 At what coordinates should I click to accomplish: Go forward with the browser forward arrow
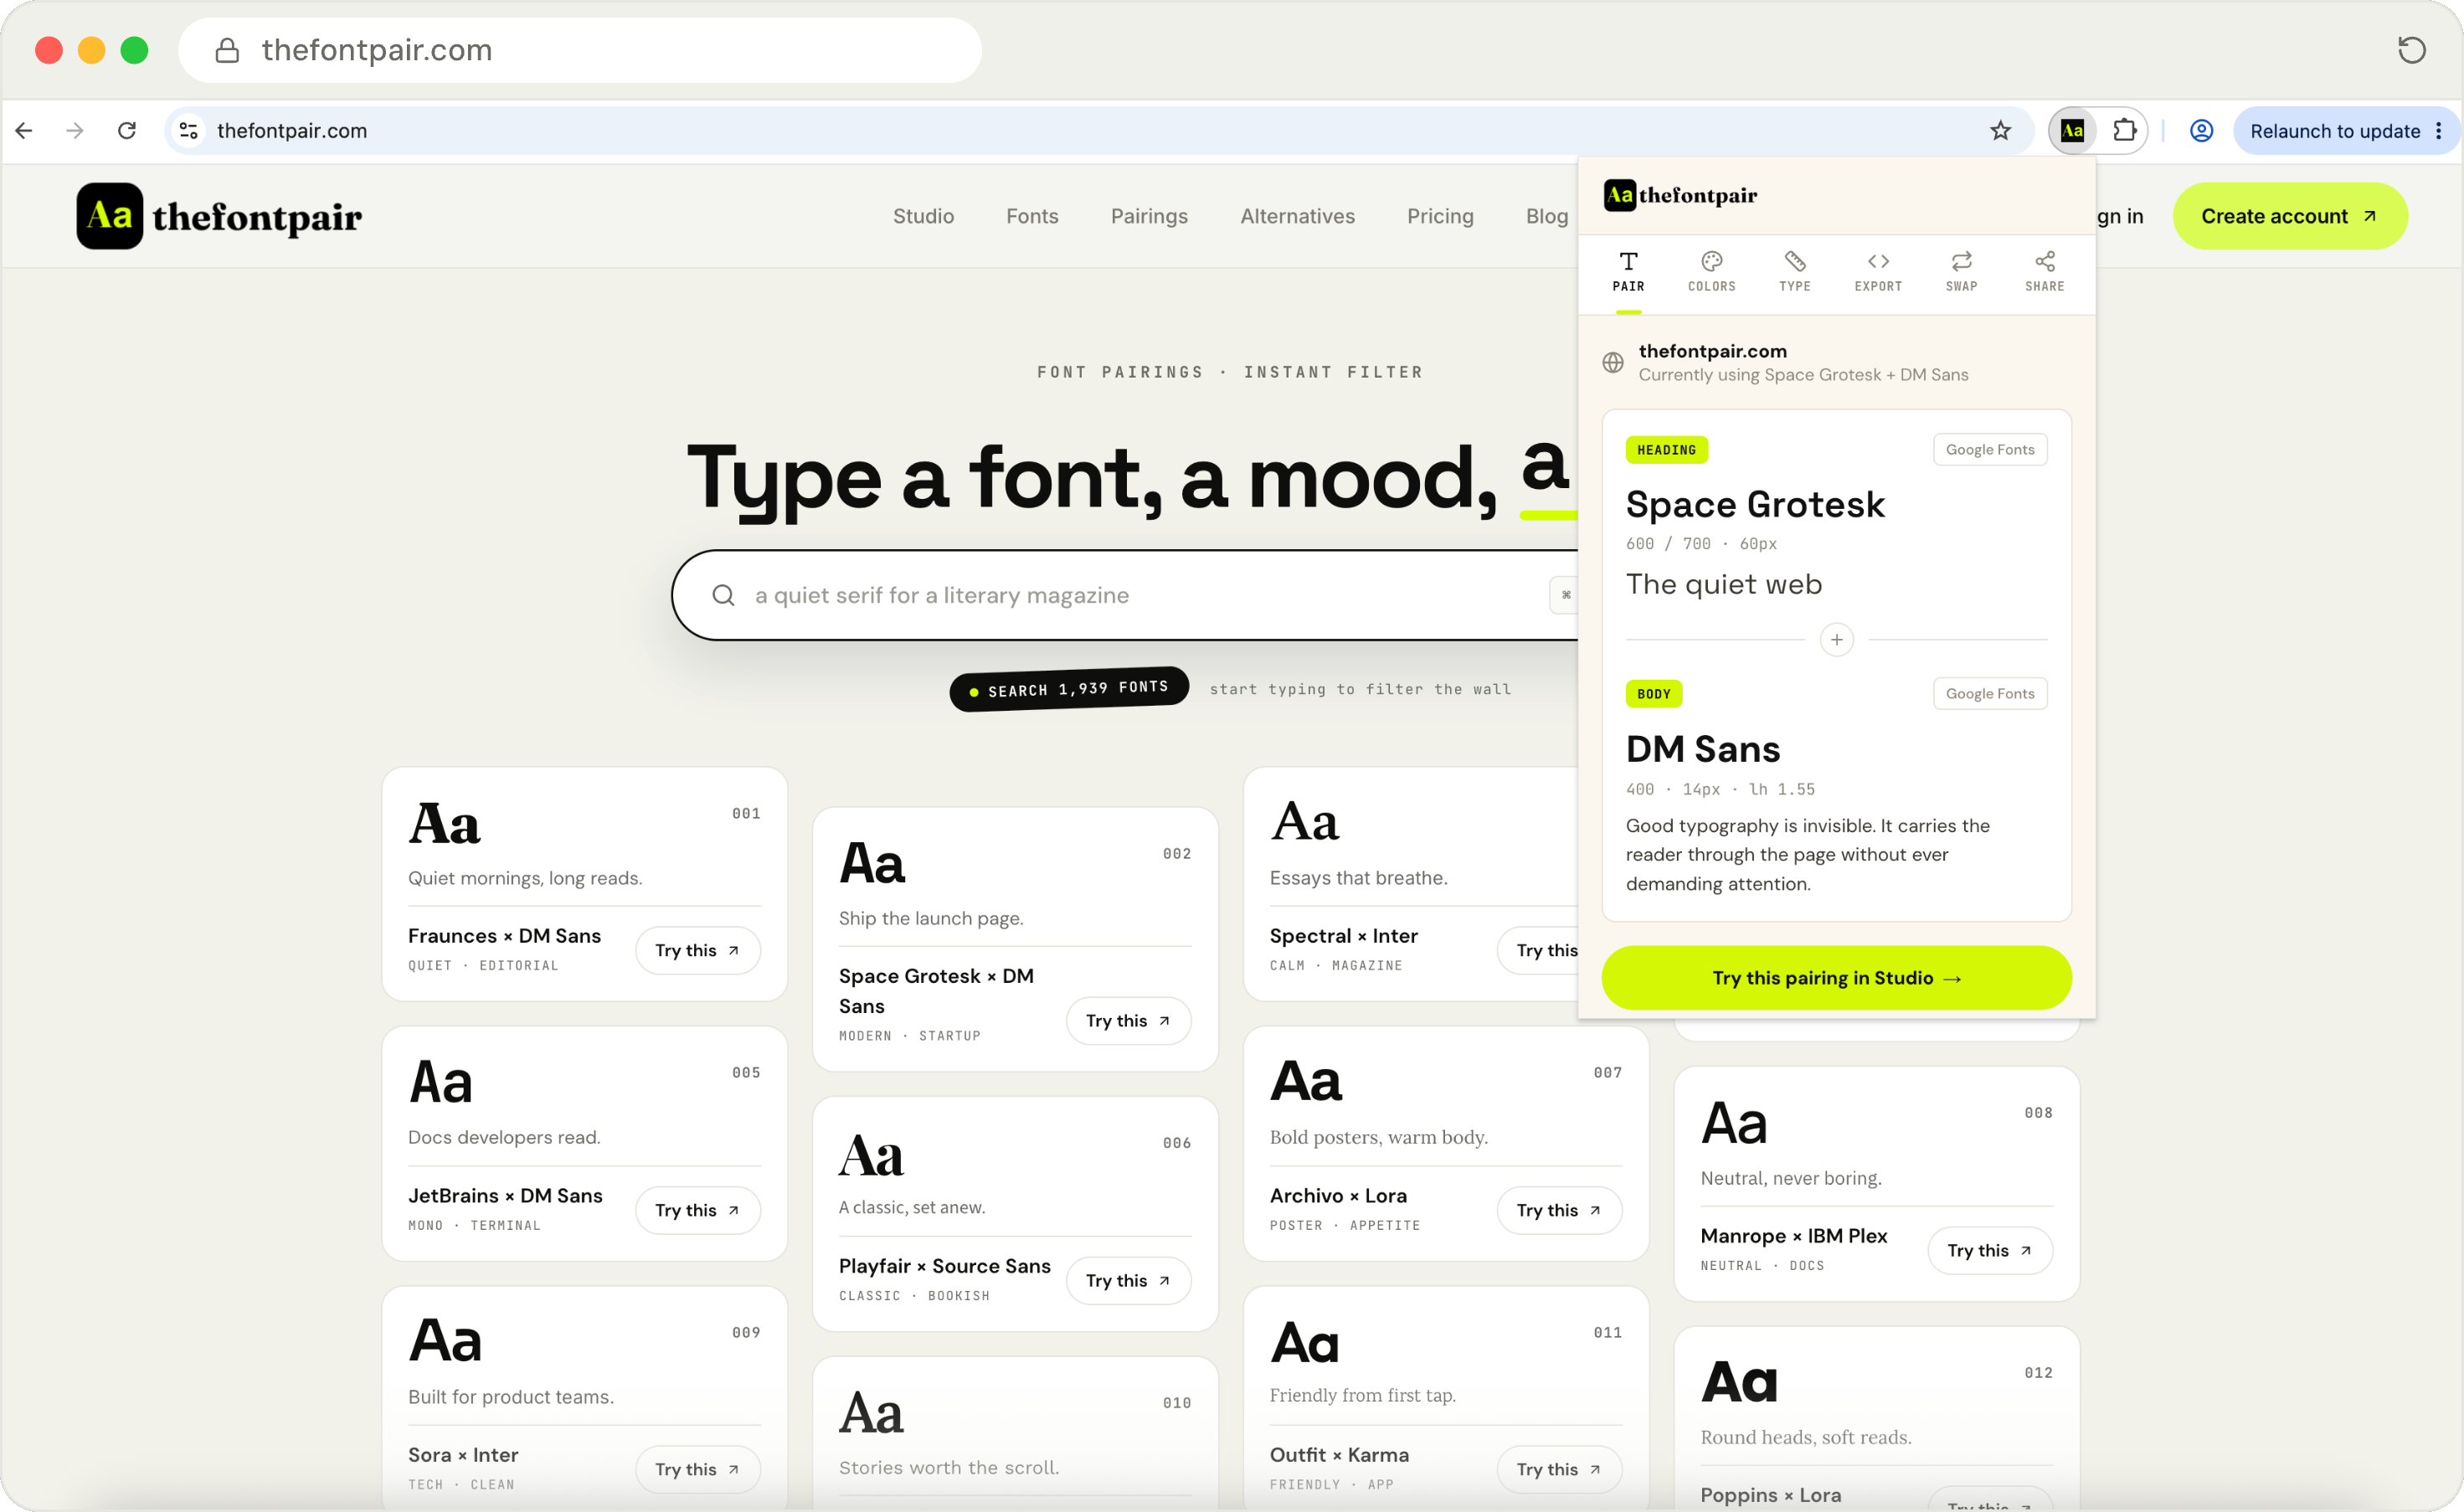(x=75, y=131)
